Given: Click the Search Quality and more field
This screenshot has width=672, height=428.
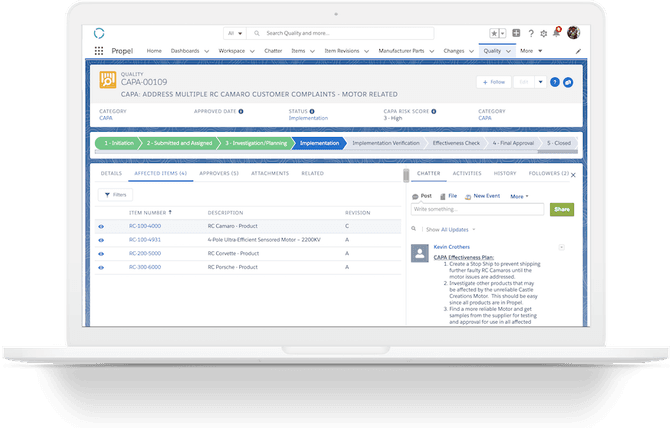Looking at the screenshot, I should click(341, 33).
